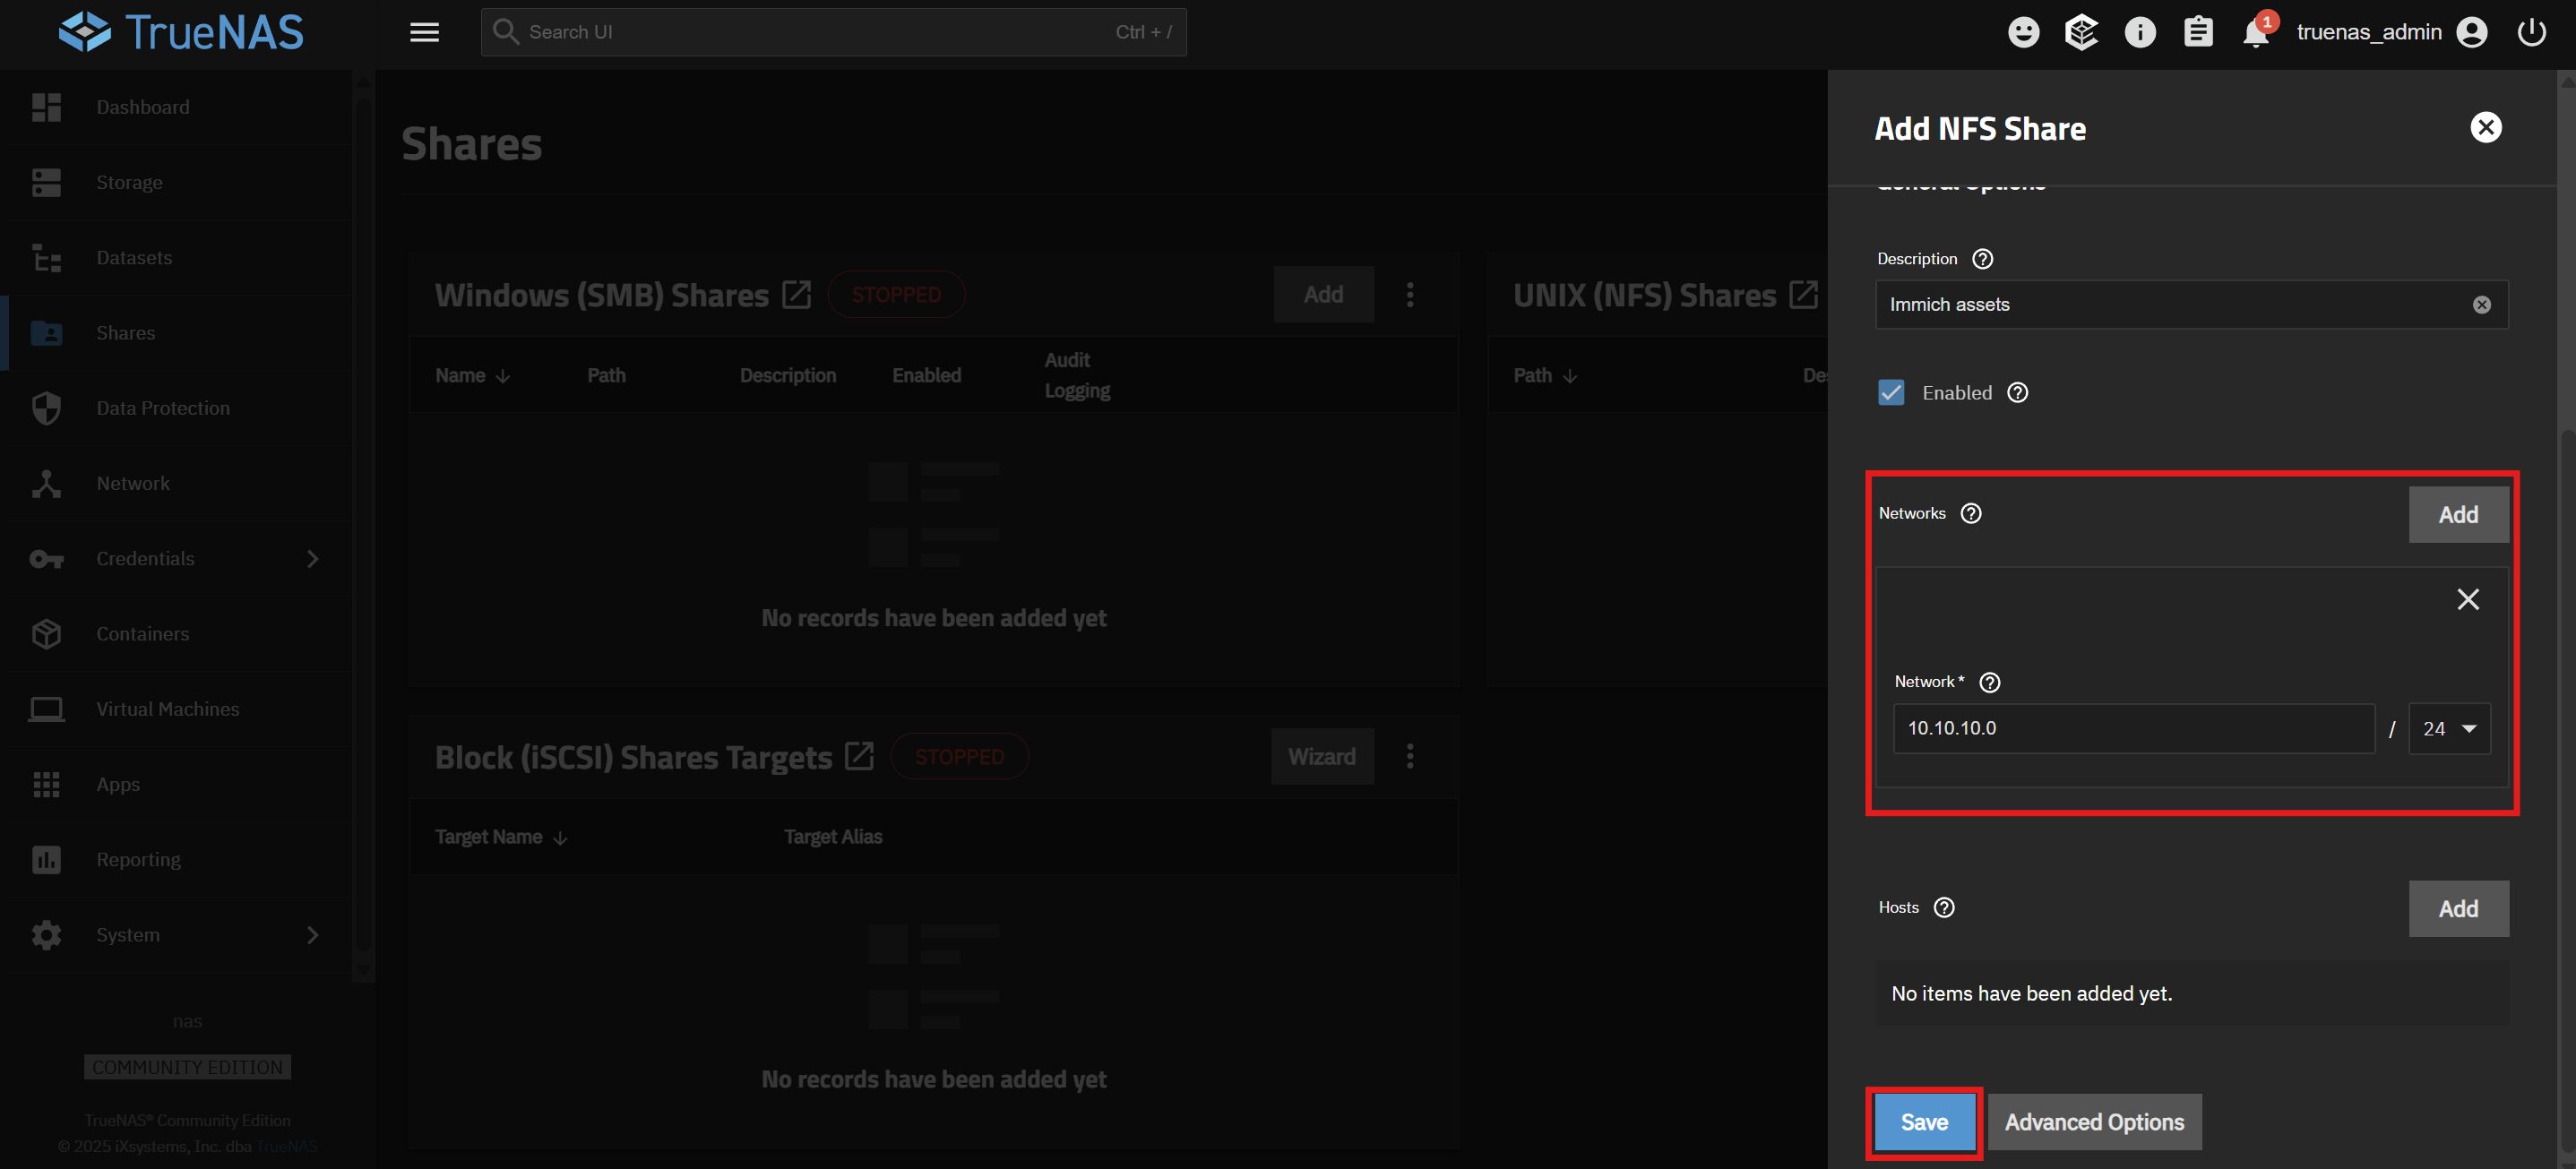Click the Advanced Options button
The width and height of the screenshot is (2576, 1169).
click(x=2094, y=1122)
